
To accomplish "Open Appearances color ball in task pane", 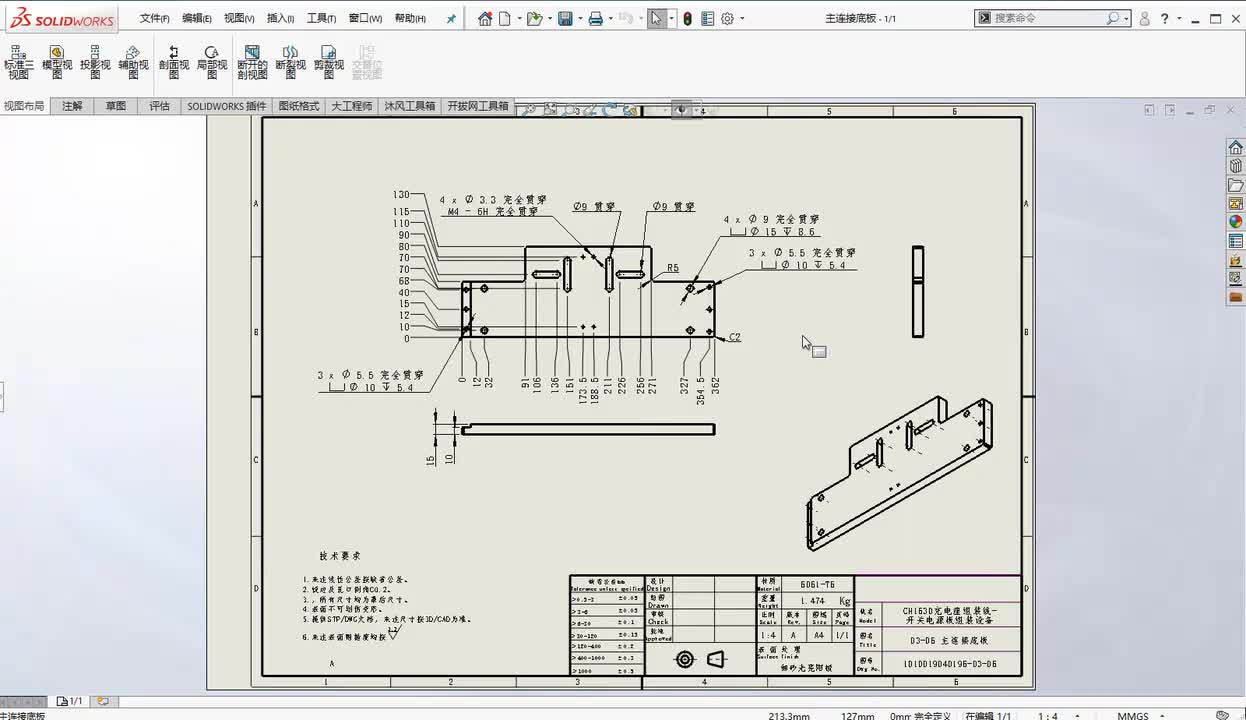I will pyautogui.click(x=1236, y=222).
